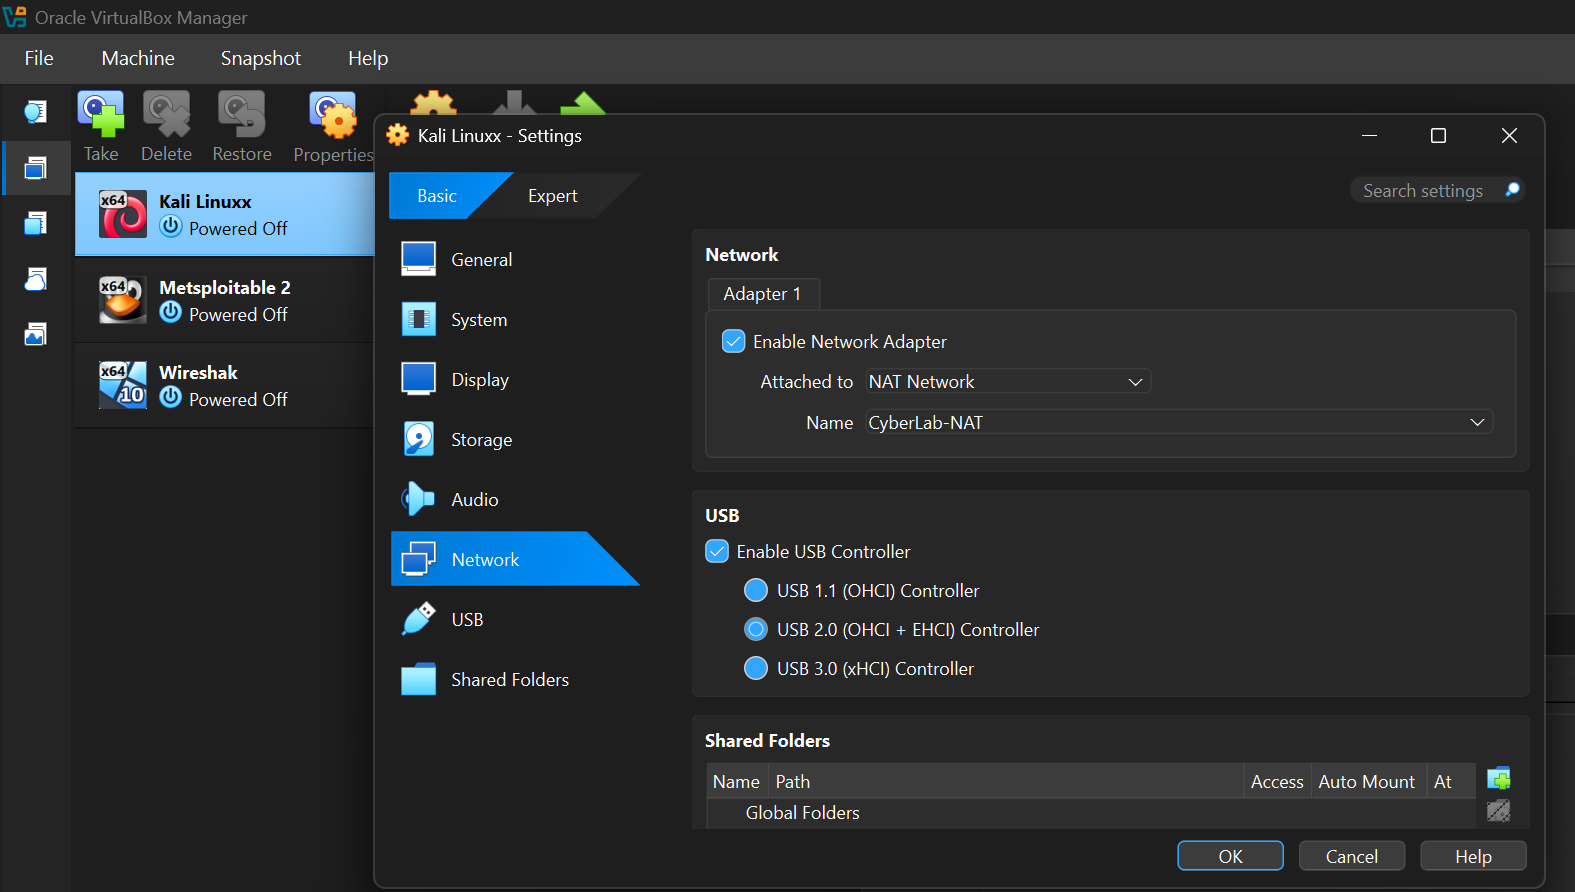Viewport: 1575px width, 892px height.
Task: Choose USB 1.1 (OHCI) Controller
Action: pos(756,590)
